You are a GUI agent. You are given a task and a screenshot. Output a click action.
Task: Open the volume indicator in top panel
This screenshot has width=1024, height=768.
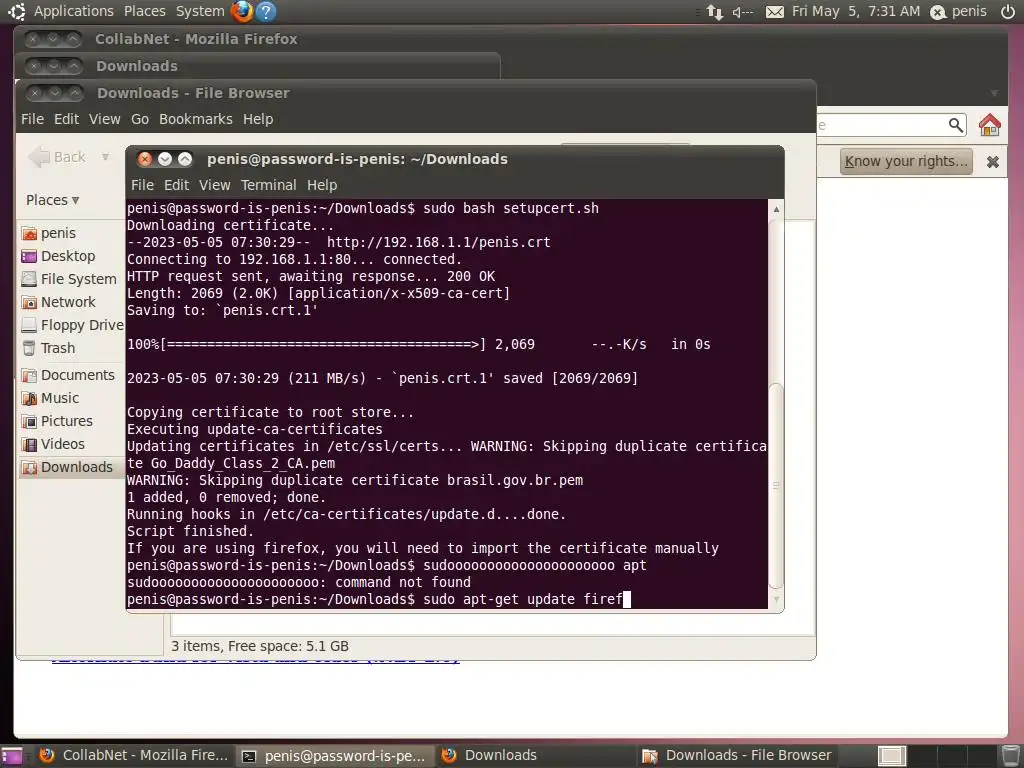click(x=743, y=12)
